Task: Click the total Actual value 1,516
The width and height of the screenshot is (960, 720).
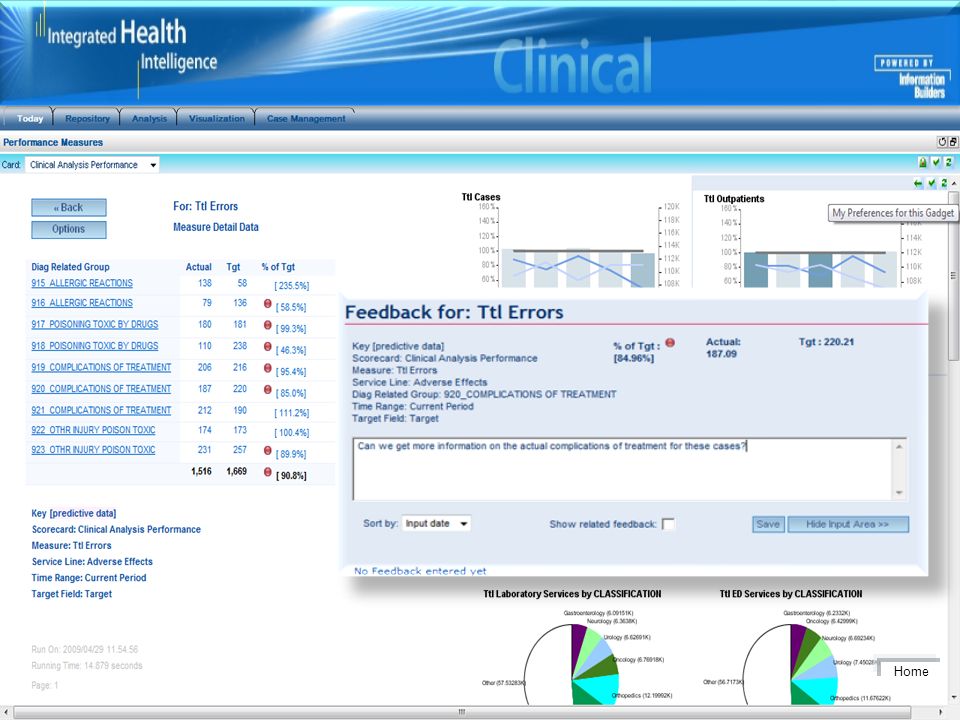Action: [x=201, y=471]
